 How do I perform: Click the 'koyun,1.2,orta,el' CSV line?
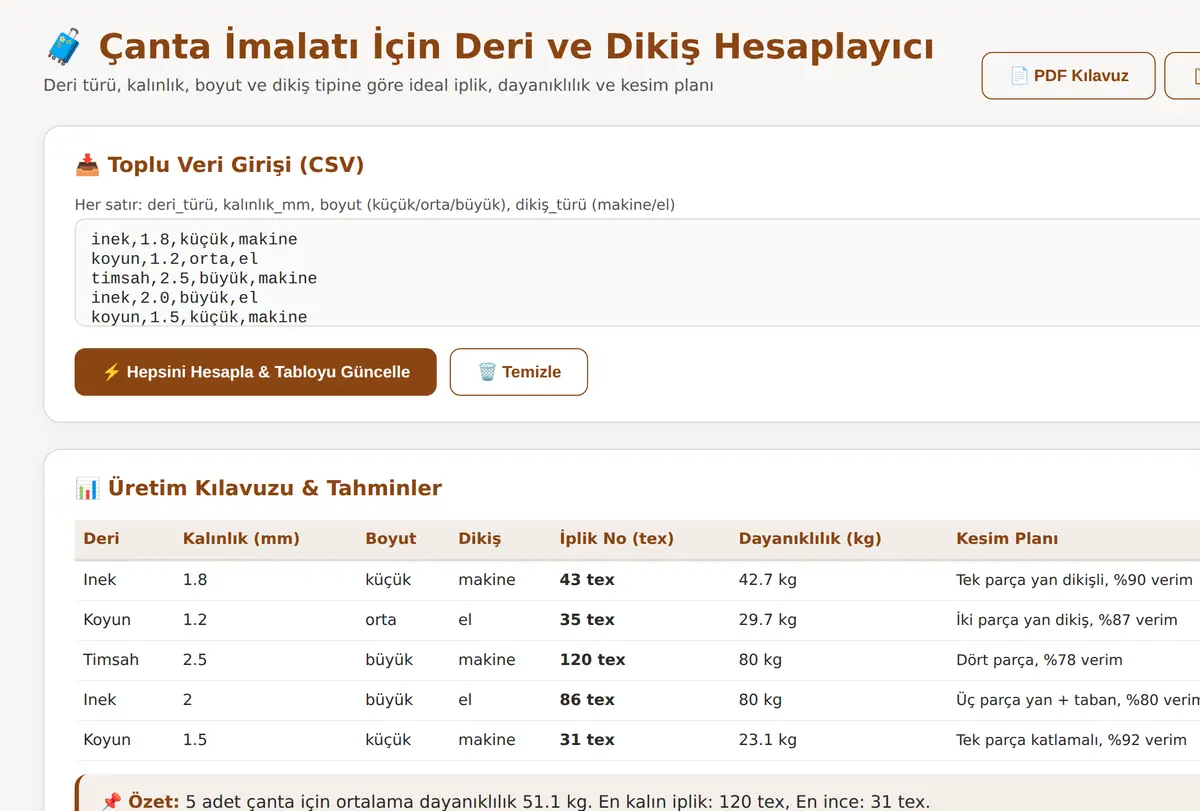tap(175, 259)
